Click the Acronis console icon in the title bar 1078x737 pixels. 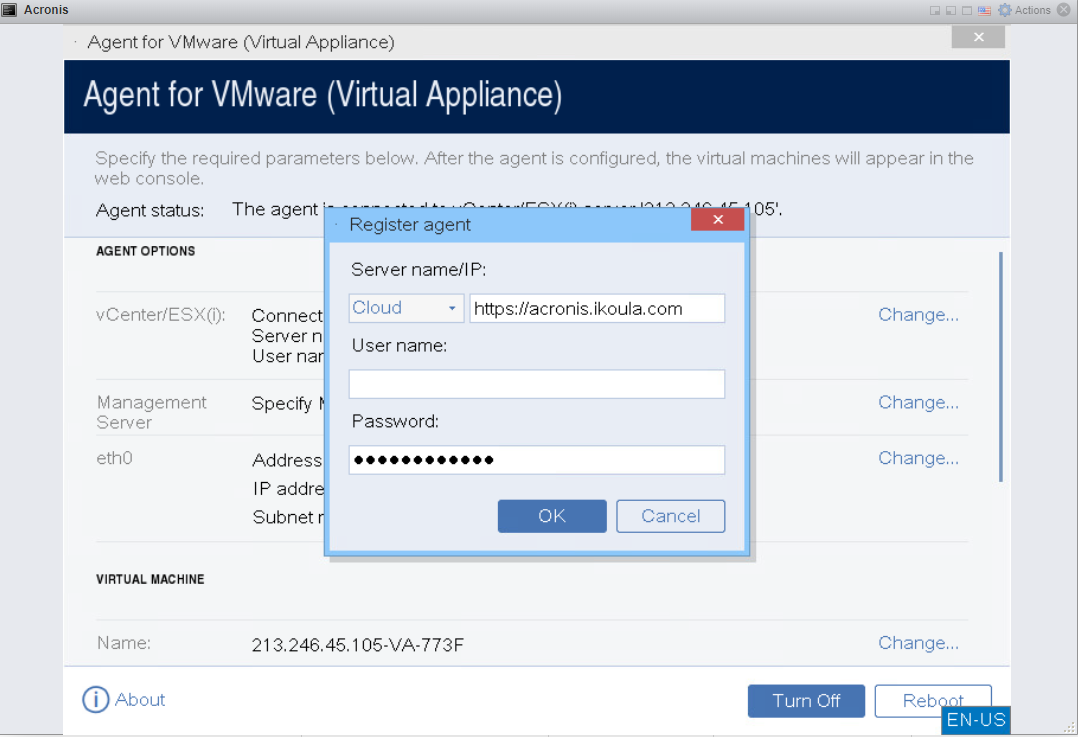9,10
